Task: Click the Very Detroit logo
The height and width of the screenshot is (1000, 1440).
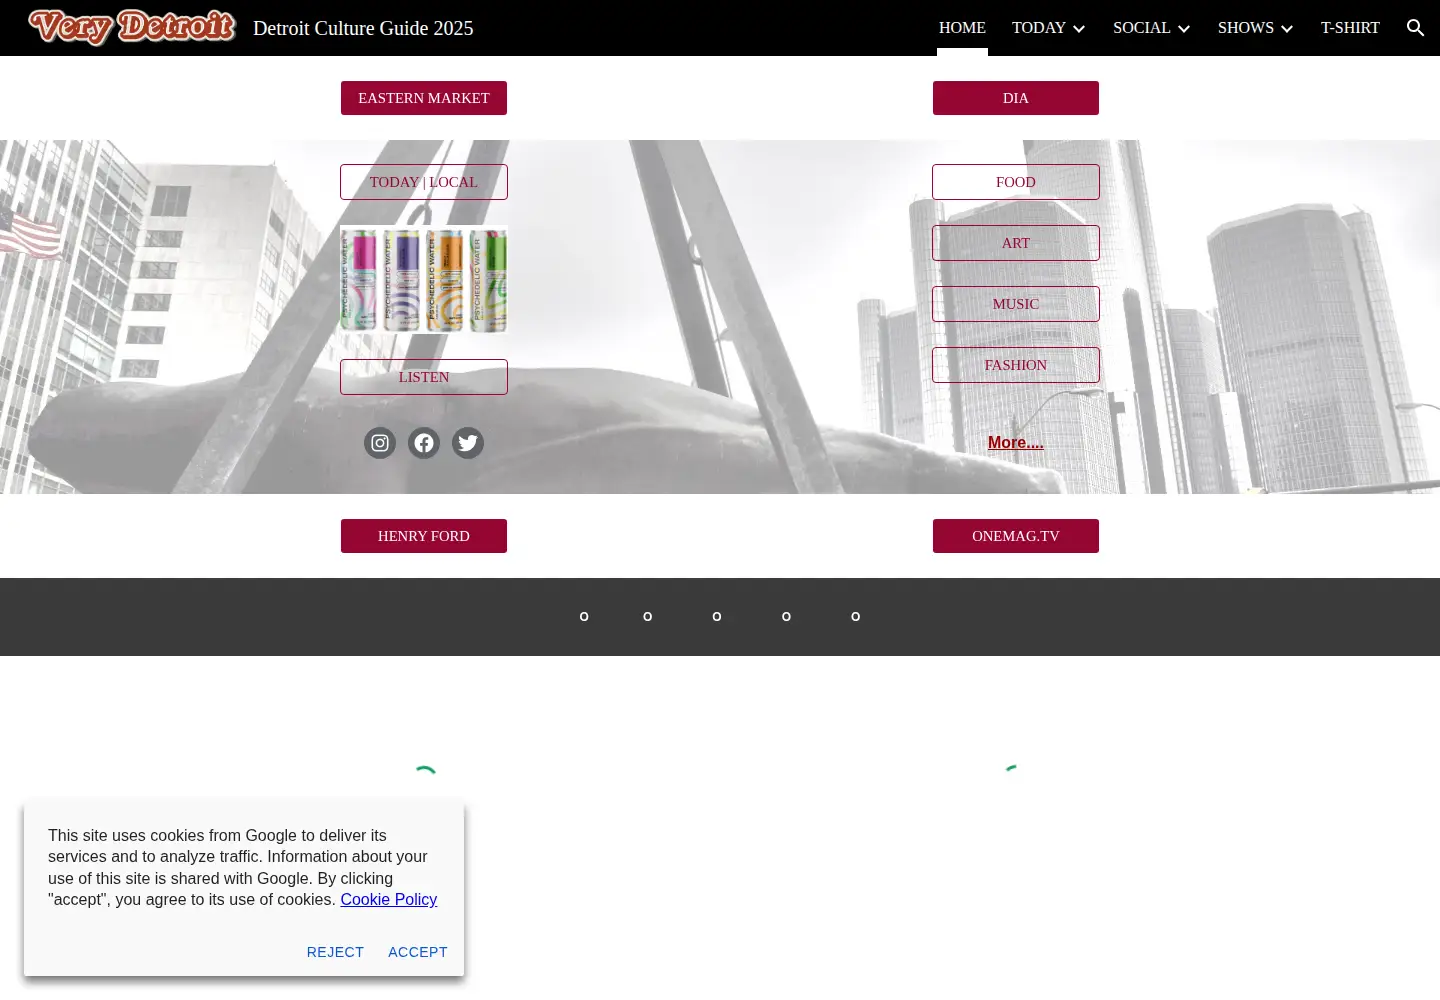Action: [x=132, y=27]
